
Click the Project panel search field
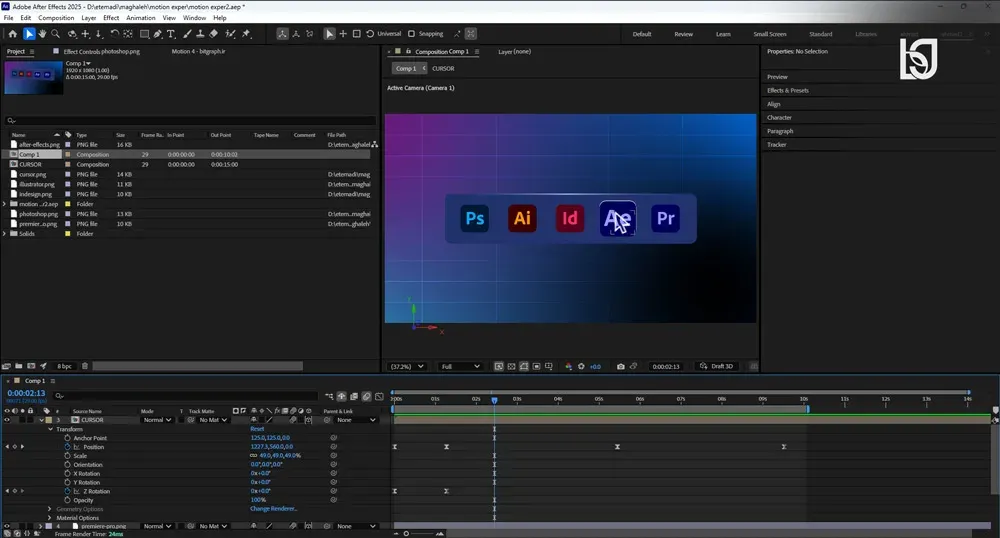(190, 120)
